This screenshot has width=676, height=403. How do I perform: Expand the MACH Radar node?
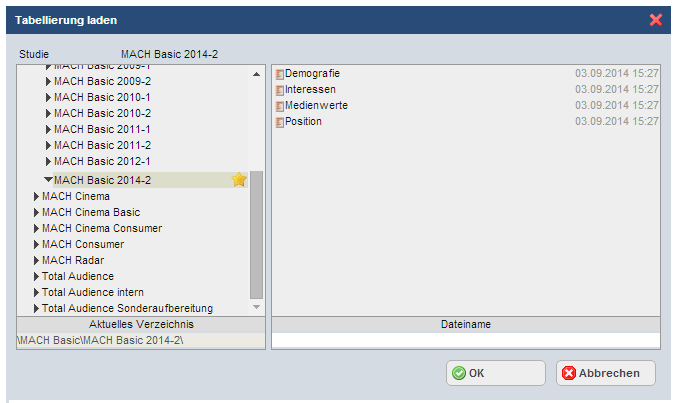(x=36, y=260)
